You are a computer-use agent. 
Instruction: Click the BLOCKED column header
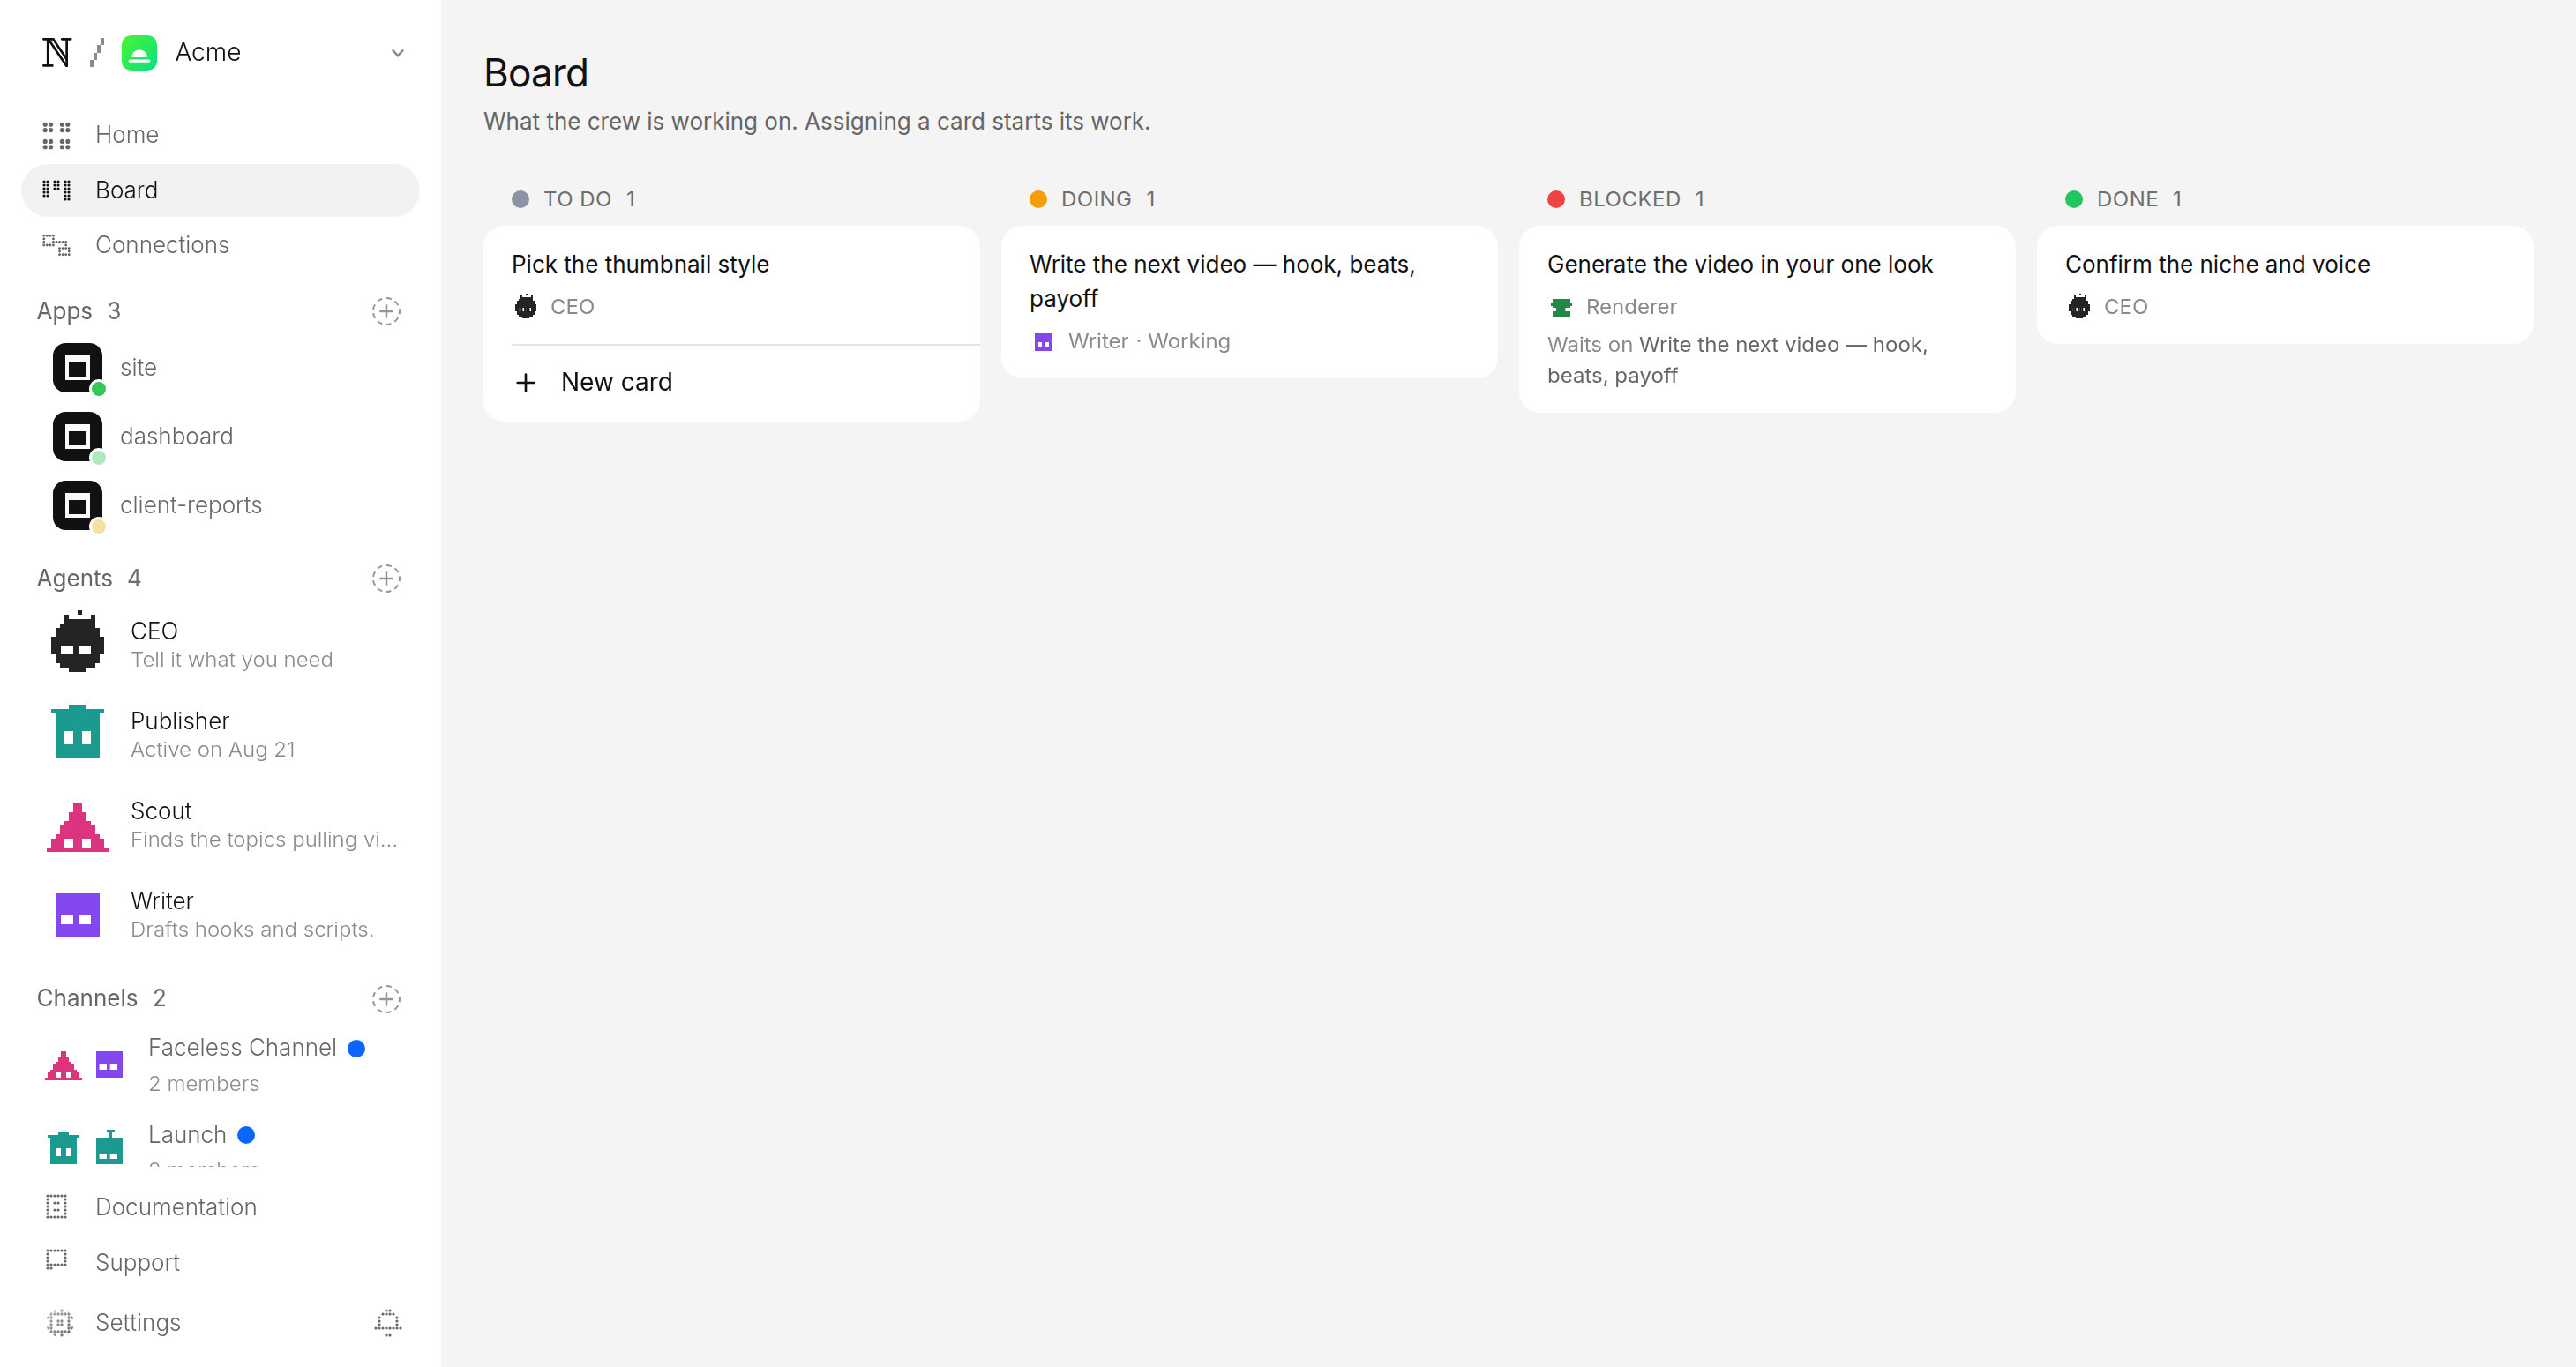pyautogui.click(x=1625, y=199)
